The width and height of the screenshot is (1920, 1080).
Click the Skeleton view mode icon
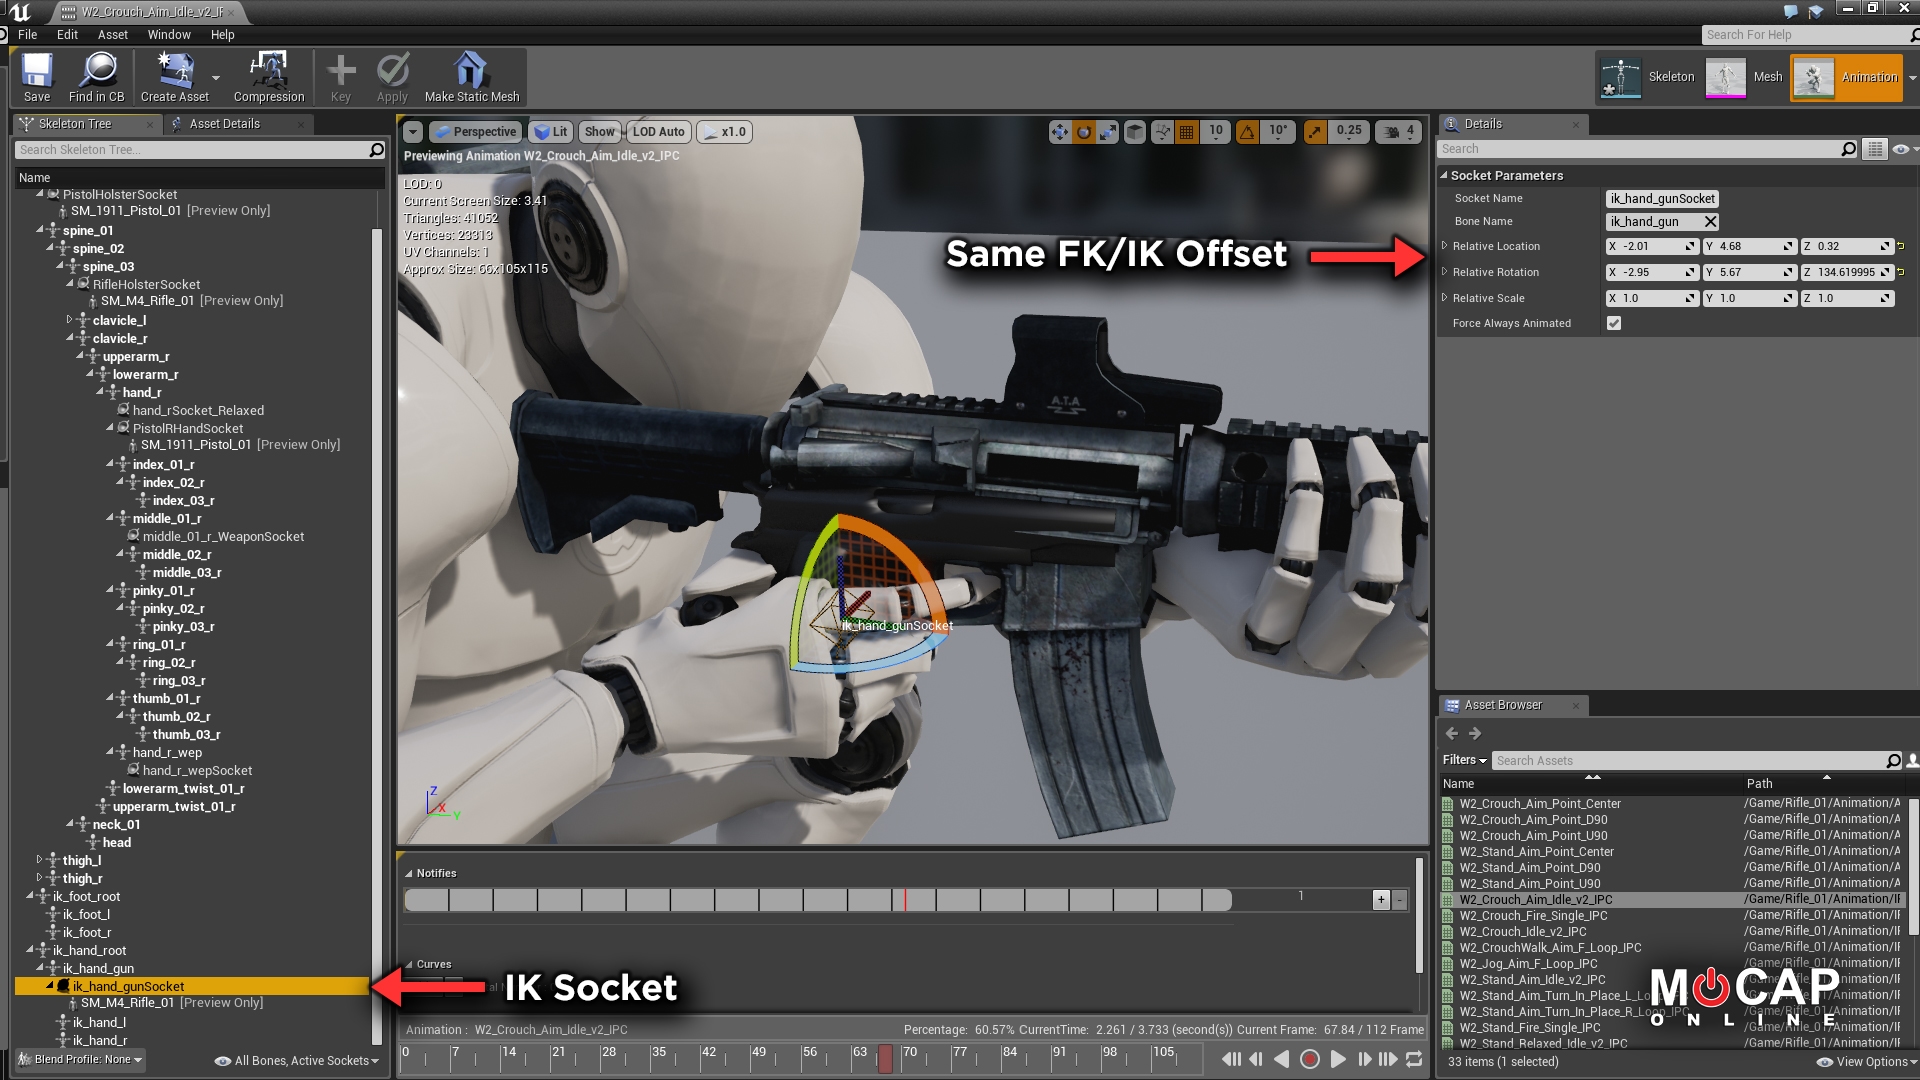pyautogui.click(x=1614, y=75)
